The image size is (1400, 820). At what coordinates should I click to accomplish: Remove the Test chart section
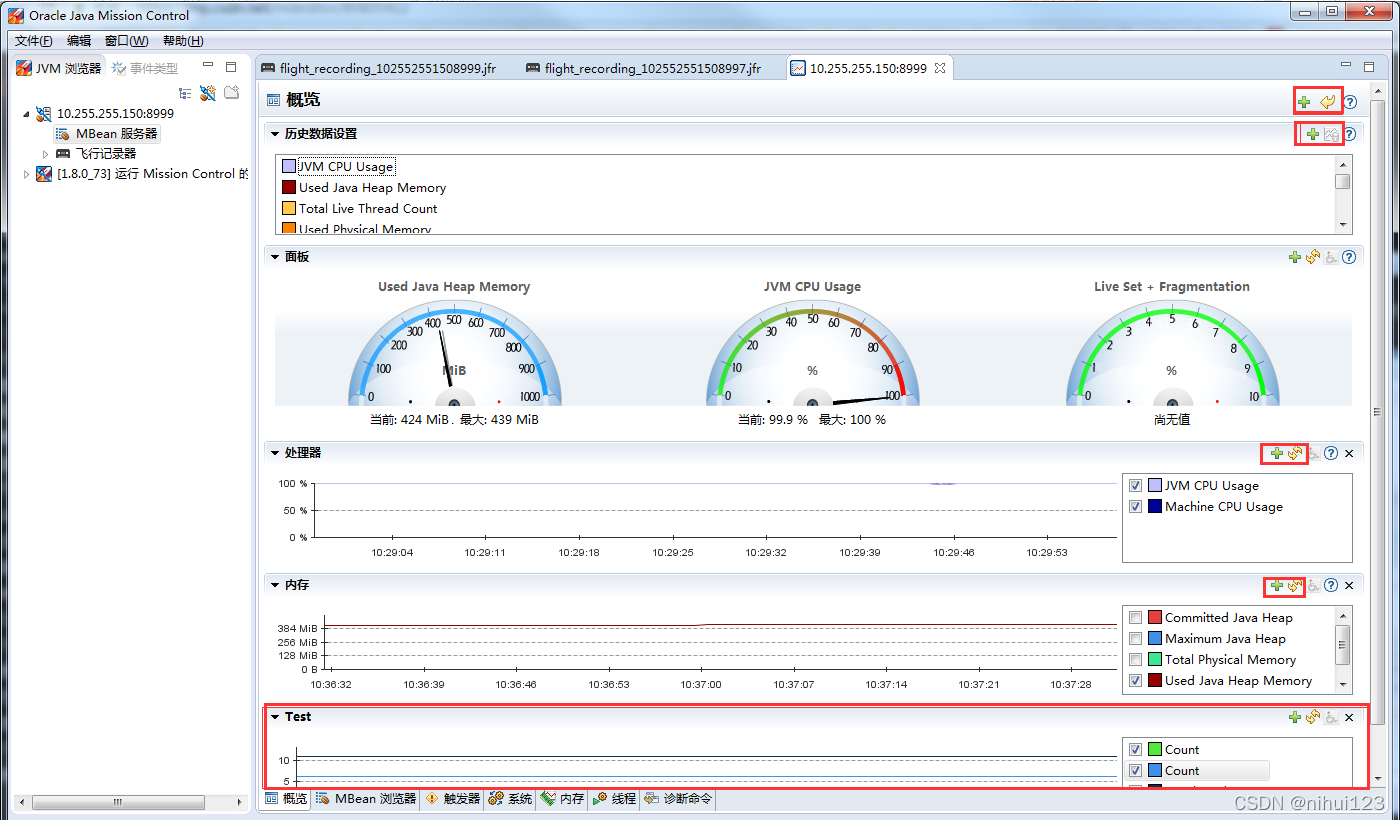point(1349,717)
